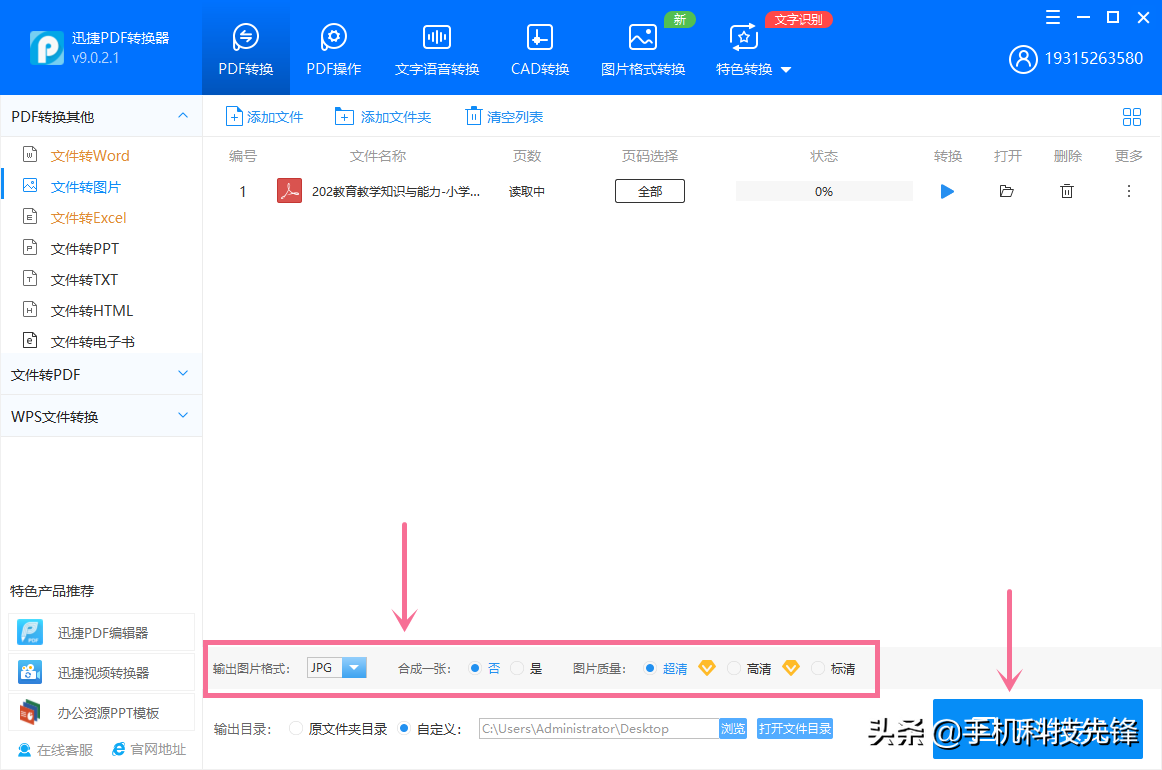This screenshot has height=770, width=1162.
Task: Select 原文件夹目录 as output directory
Action: click(x=295, y=728)
